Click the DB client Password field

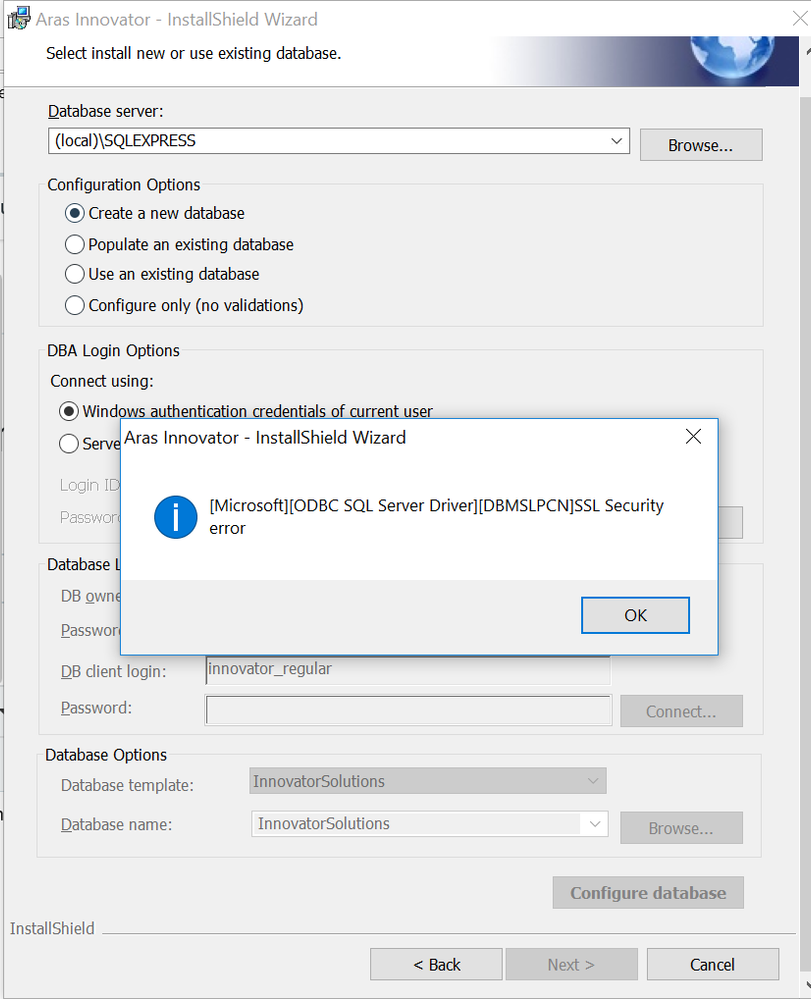point(407,709)
